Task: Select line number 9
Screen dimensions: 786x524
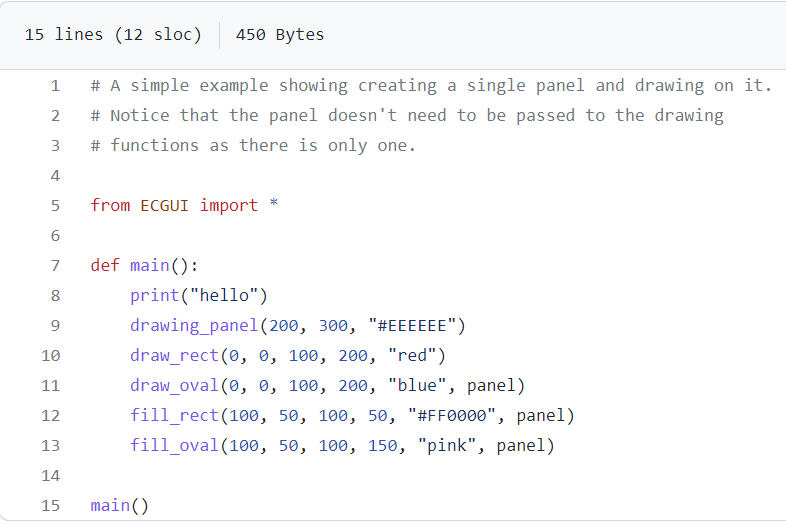Action: pyautogui.click(x=55, y=326)
